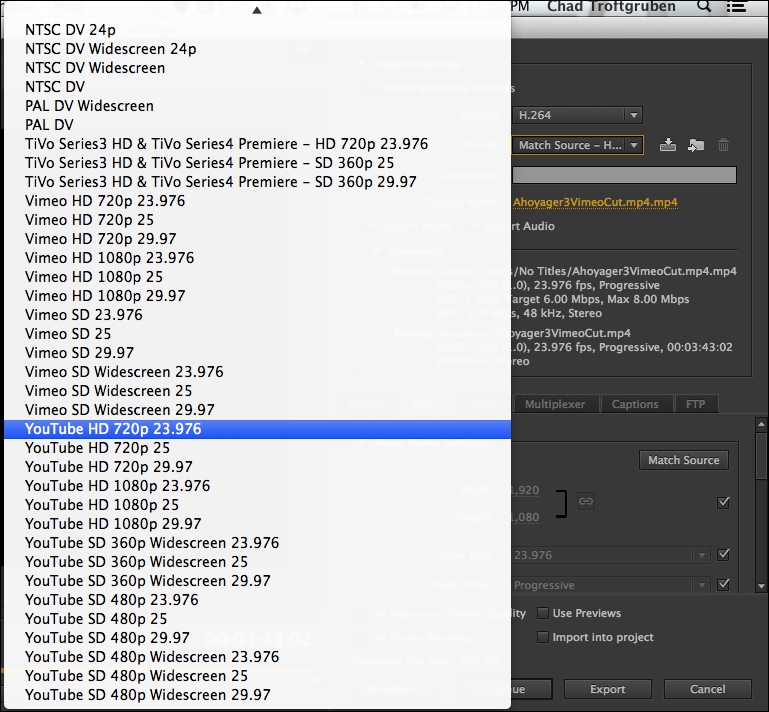The width and height of the screenshot is (769, 712).
Task: Open the Match Source preset dropdown
Action: point(577,145)
